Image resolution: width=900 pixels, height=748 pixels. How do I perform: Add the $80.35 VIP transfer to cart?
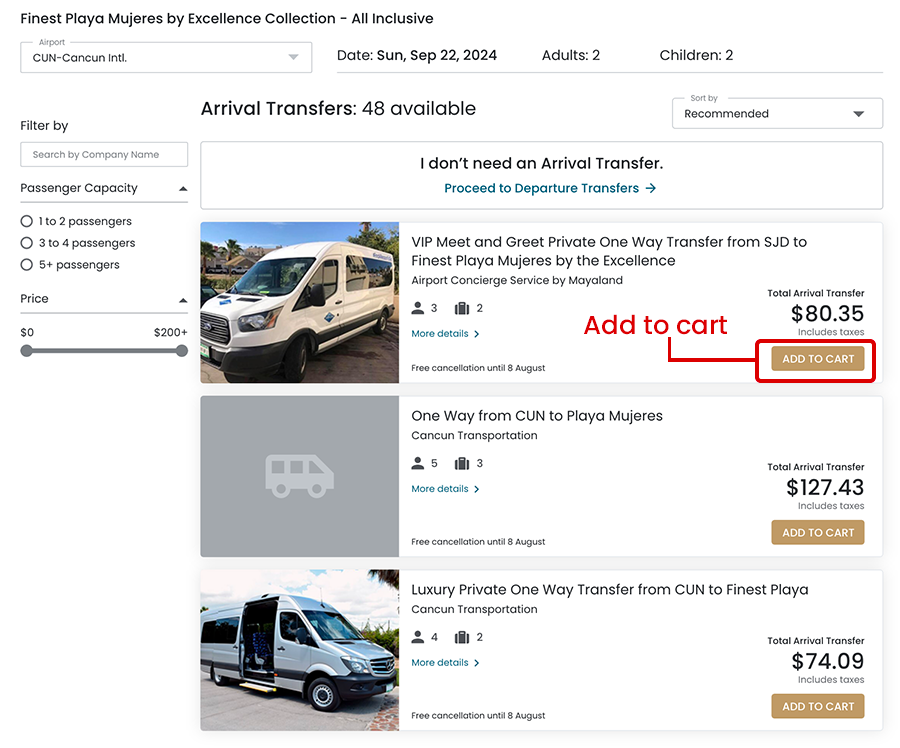click(817, 359)
